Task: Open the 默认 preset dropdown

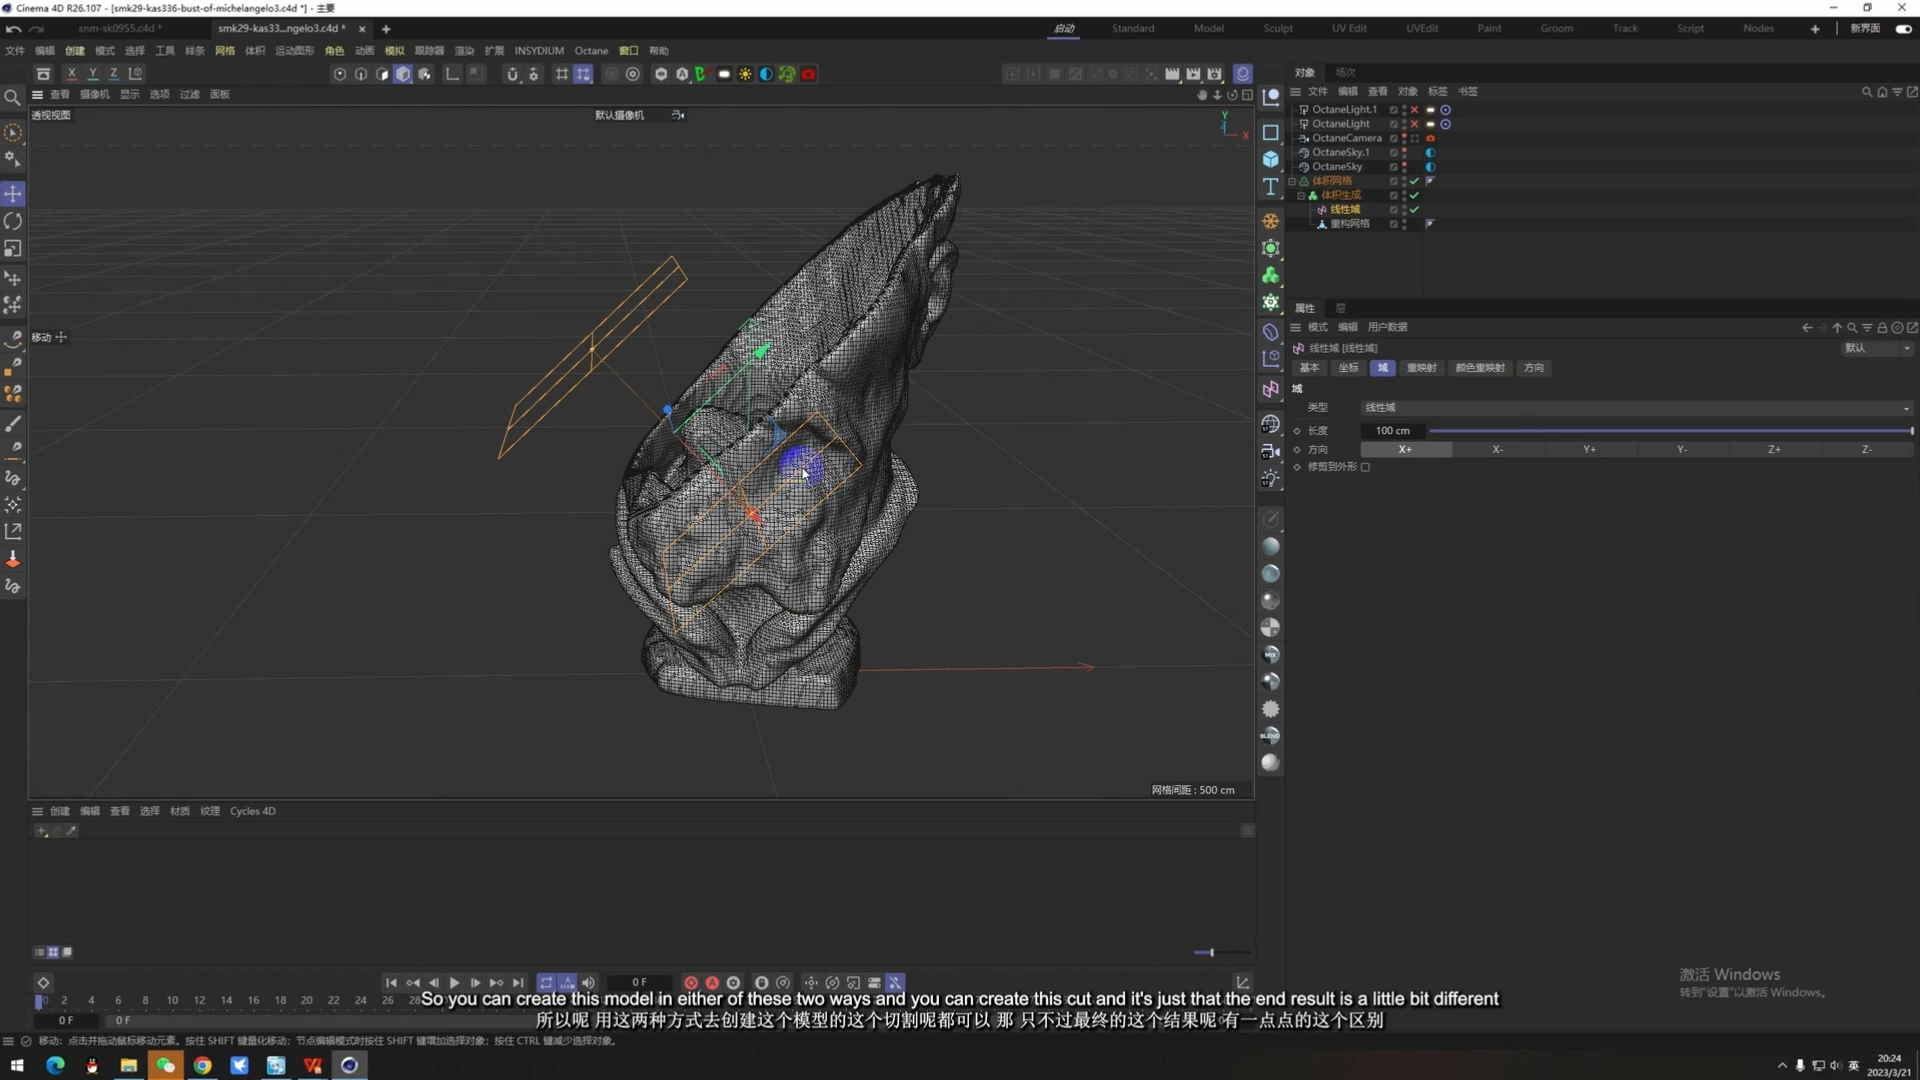Action: point(1877,348)
